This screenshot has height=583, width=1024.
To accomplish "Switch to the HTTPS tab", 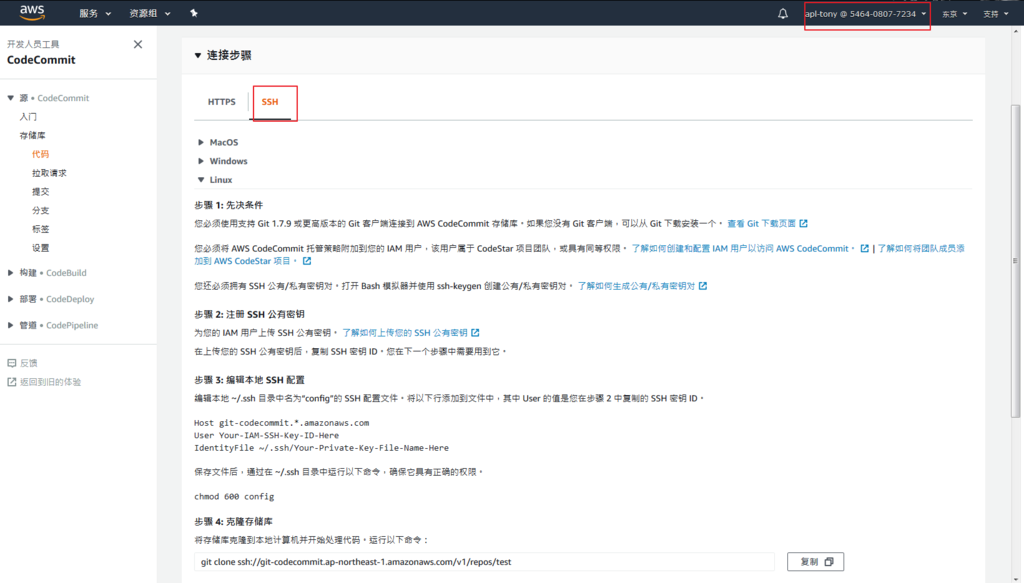I will (221, 102).
